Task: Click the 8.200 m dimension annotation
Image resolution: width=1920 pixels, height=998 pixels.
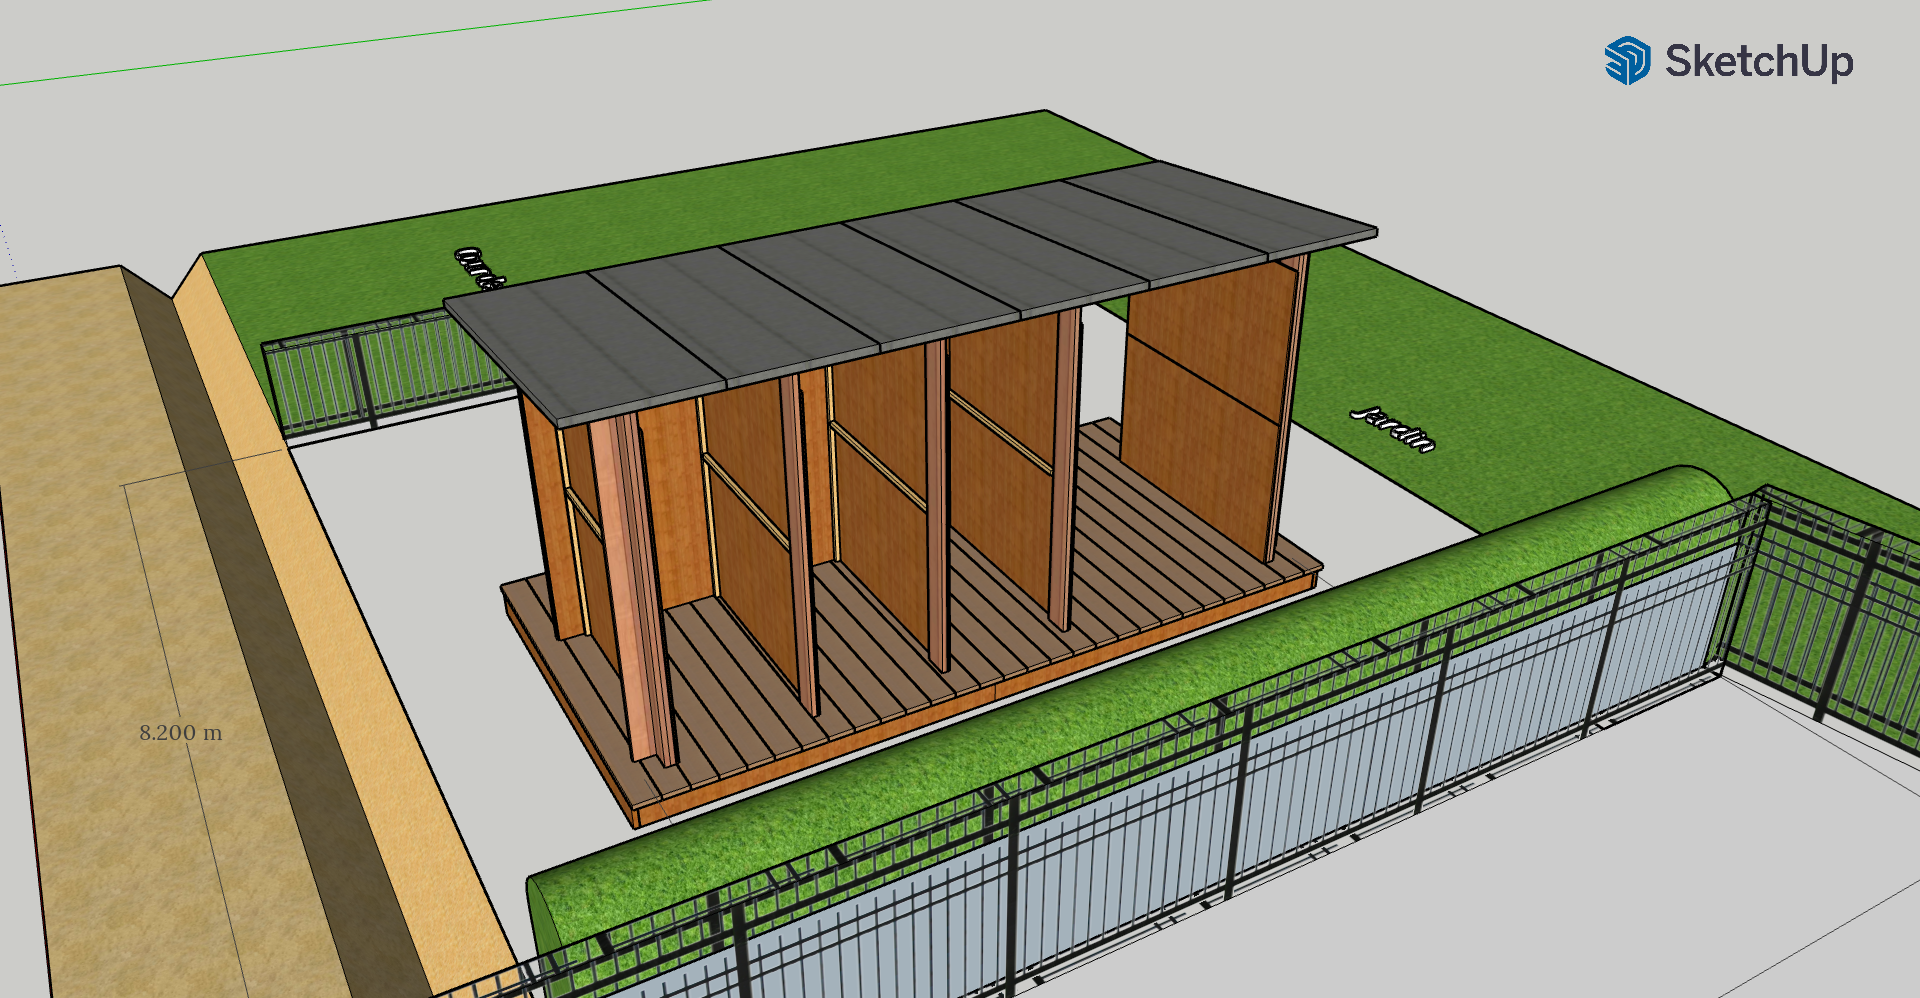Action: point(180,733)
